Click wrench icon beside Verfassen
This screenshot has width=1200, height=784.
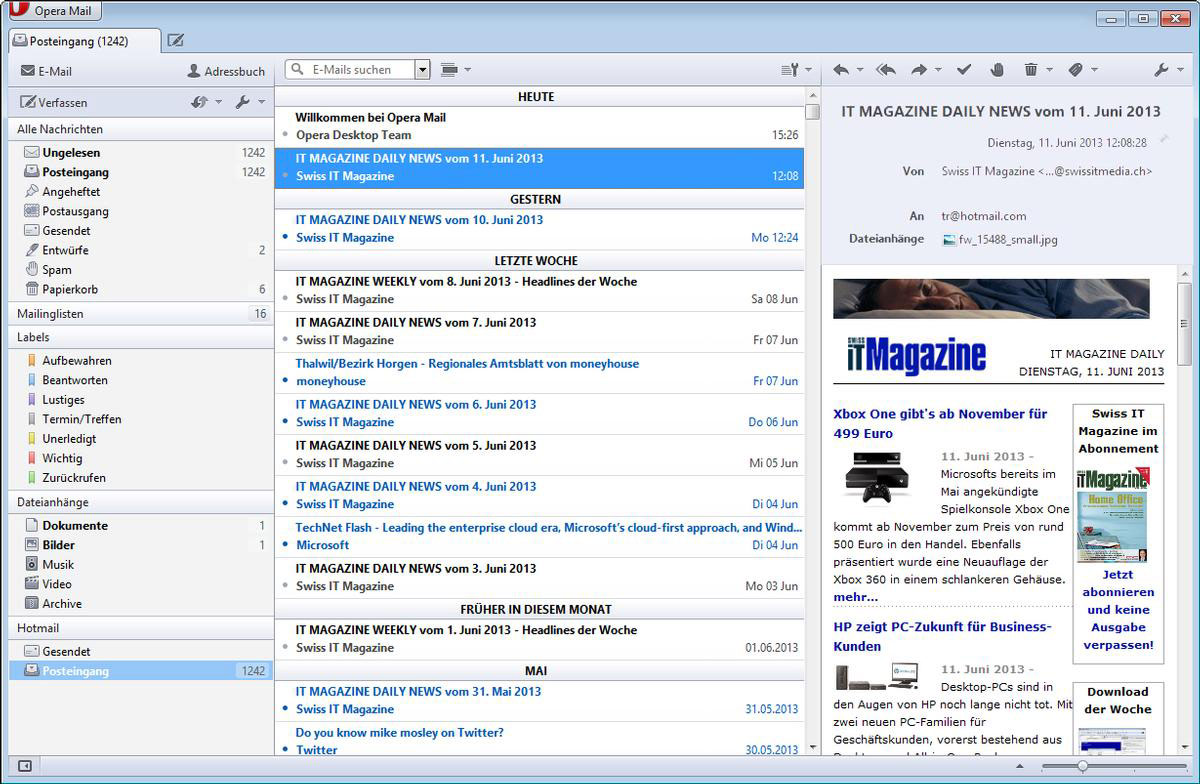point(243,102)
